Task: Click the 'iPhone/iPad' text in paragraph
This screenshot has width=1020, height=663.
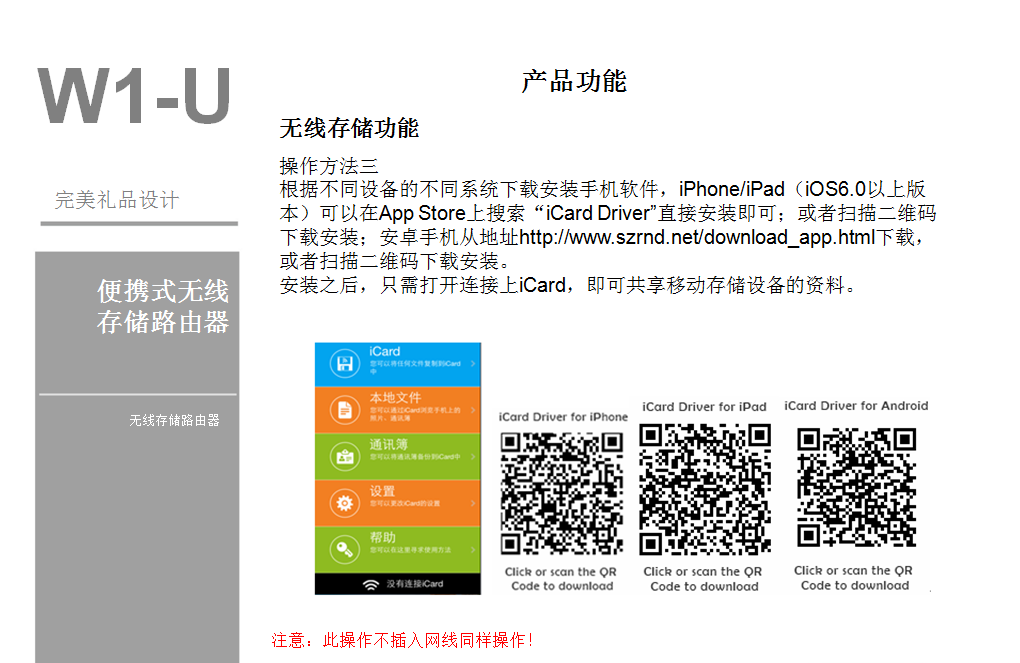Action: point(732,189)
